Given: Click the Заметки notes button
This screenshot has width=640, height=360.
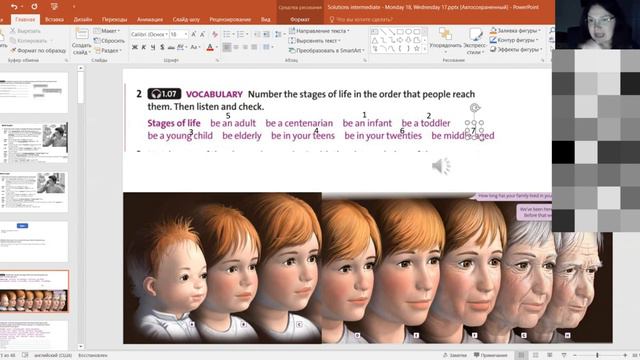Looking at the screenshot, I should click(x=455, y=355).
